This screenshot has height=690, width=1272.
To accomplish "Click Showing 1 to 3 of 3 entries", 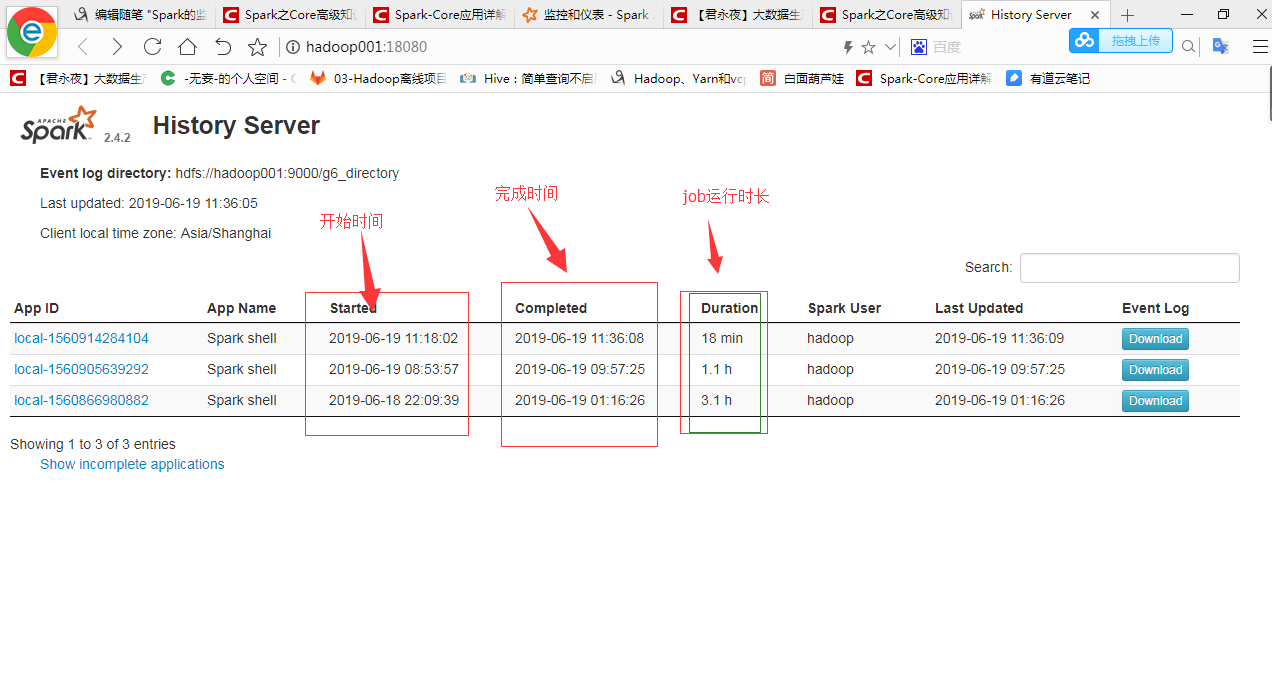I will click(93, 444).
